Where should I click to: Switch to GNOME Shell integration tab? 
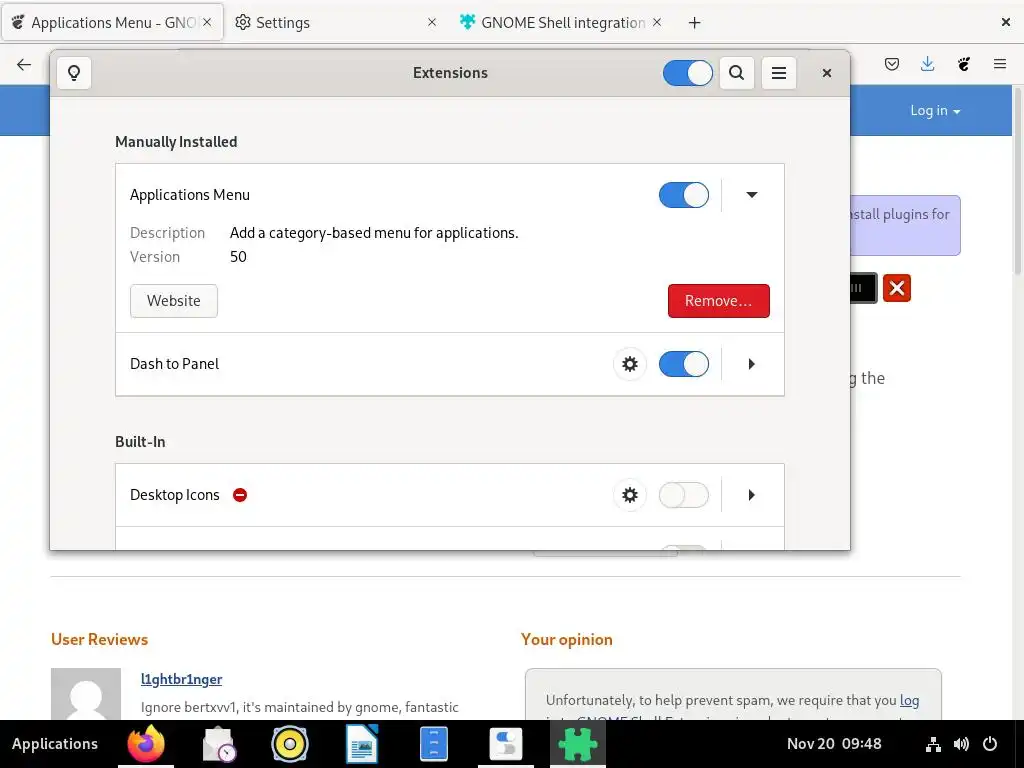click(x=563, y=22)
